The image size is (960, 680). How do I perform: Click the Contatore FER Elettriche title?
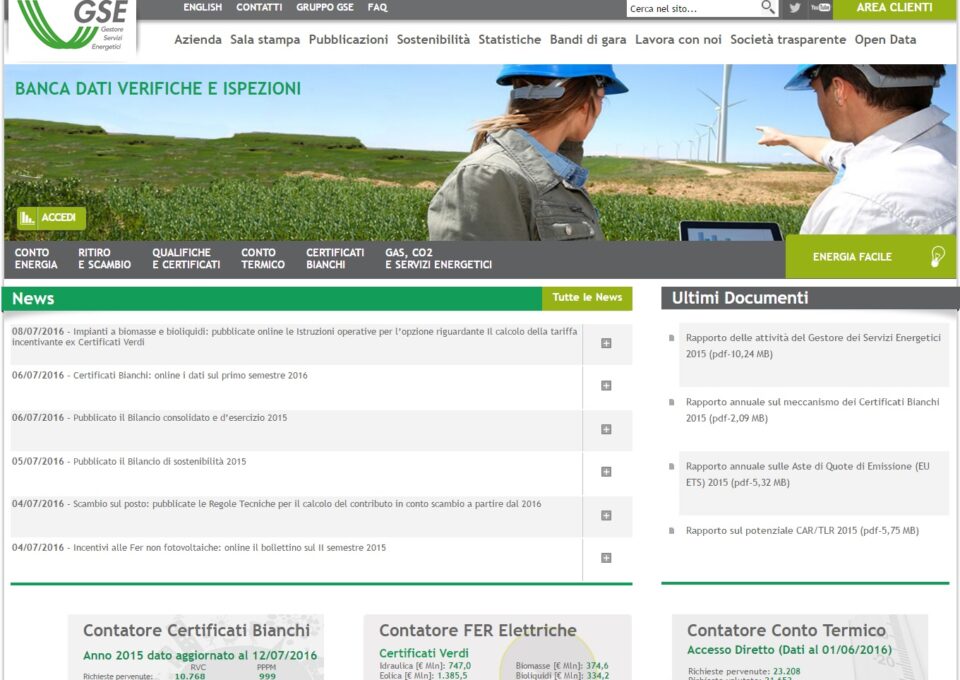(478, 630)
